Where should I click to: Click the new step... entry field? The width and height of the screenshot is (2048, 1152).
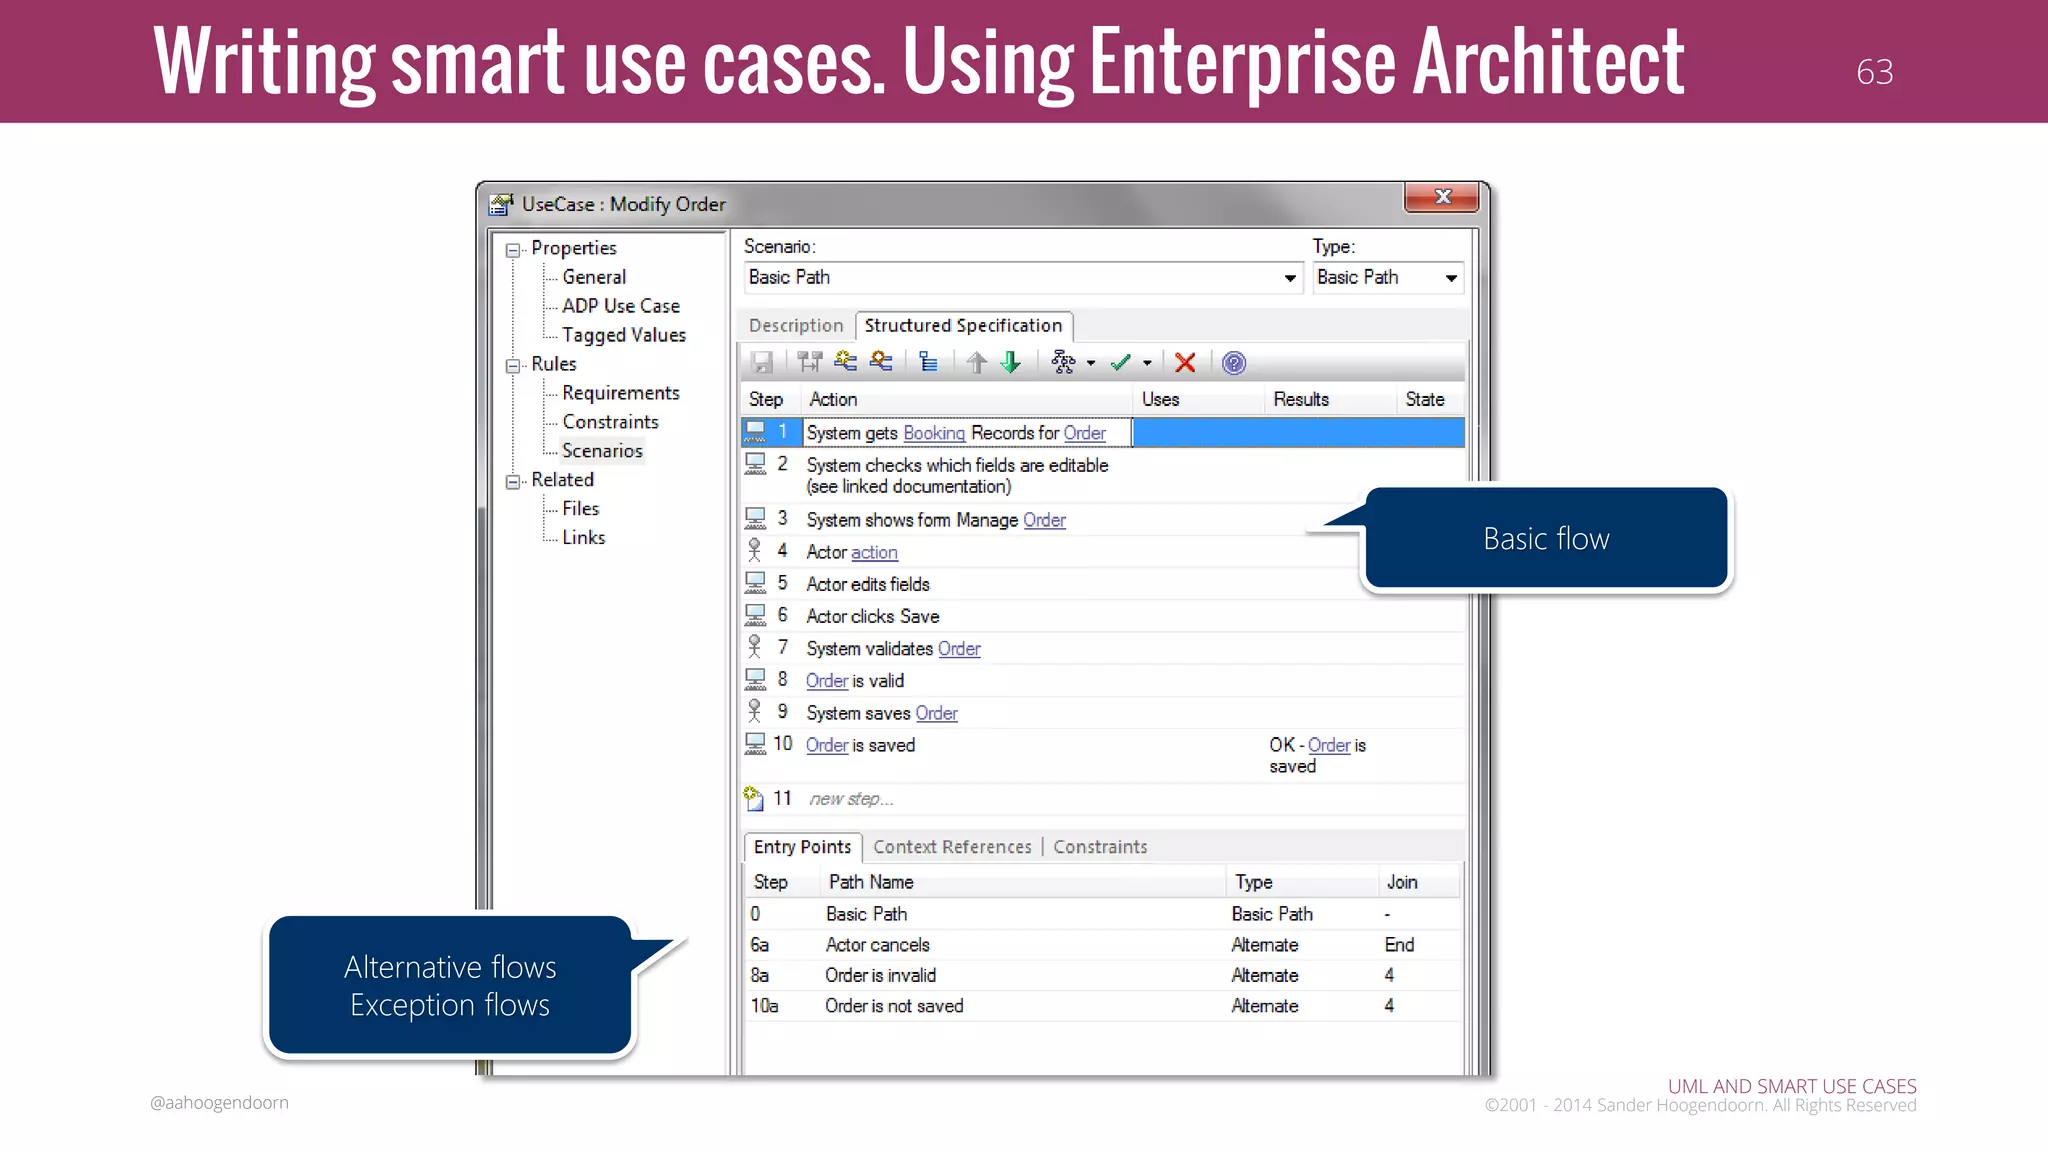click(x=851, y=799)
